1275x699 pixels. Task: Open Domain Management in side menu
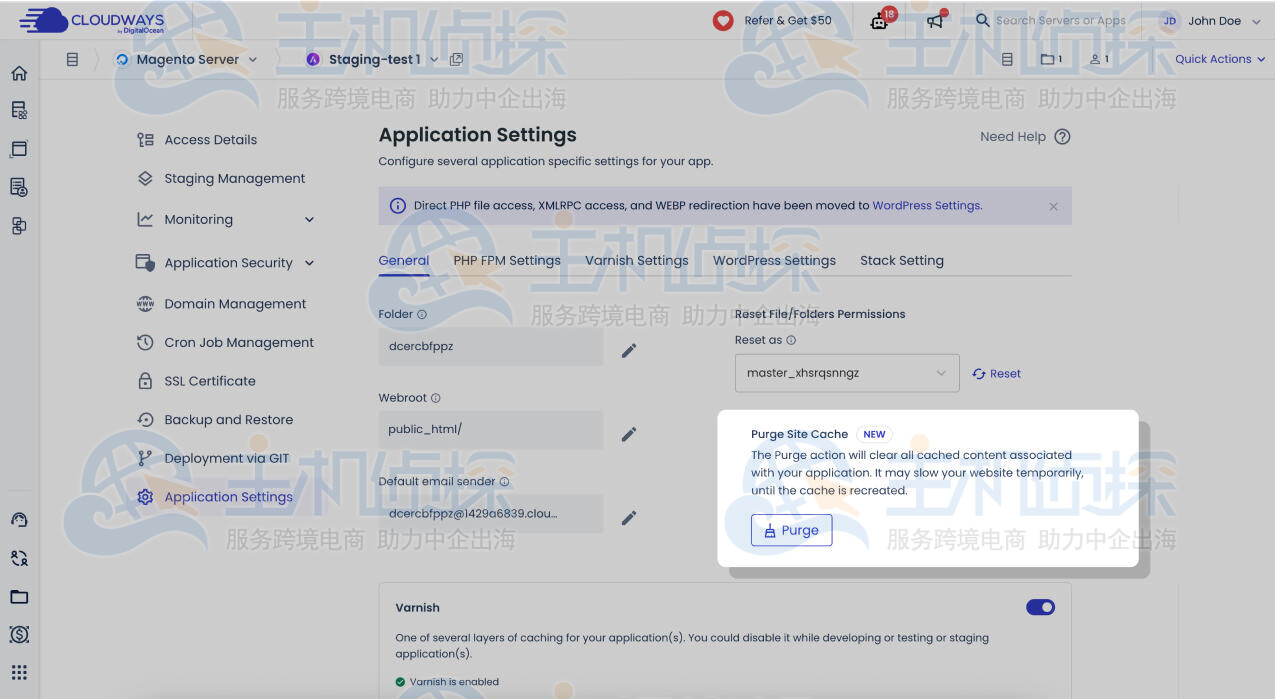(222, 304)
